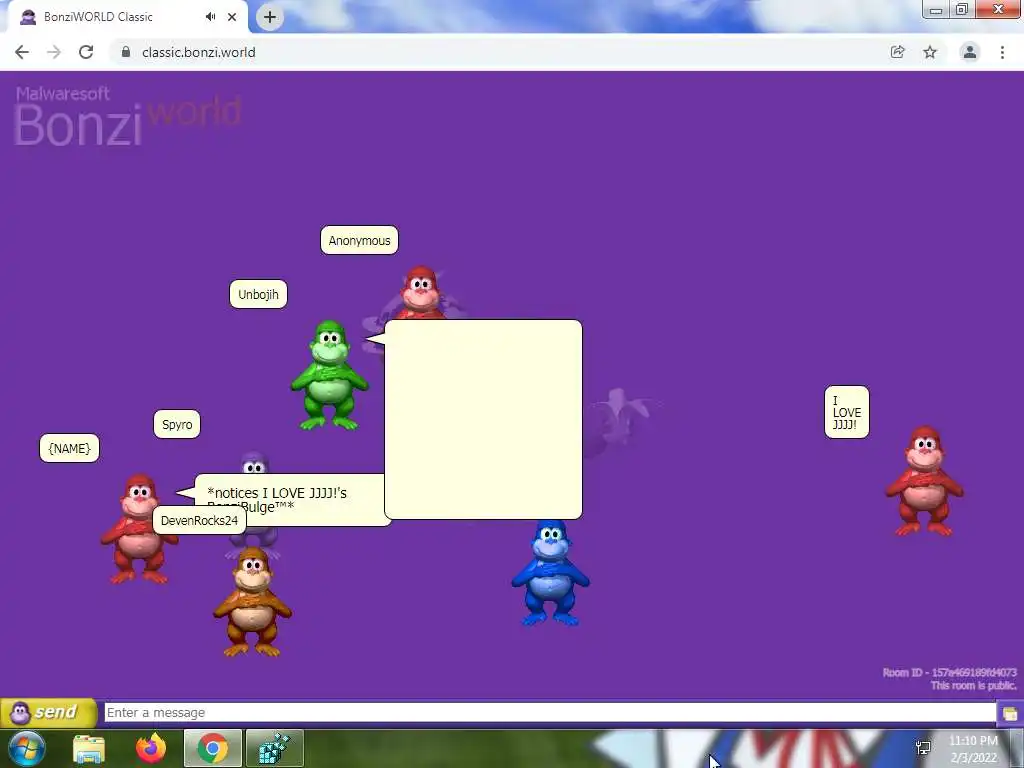The width and height of the screenshot is (1024, 768).
Task: Open the Windows Start menu
Action: coord(27,748)
